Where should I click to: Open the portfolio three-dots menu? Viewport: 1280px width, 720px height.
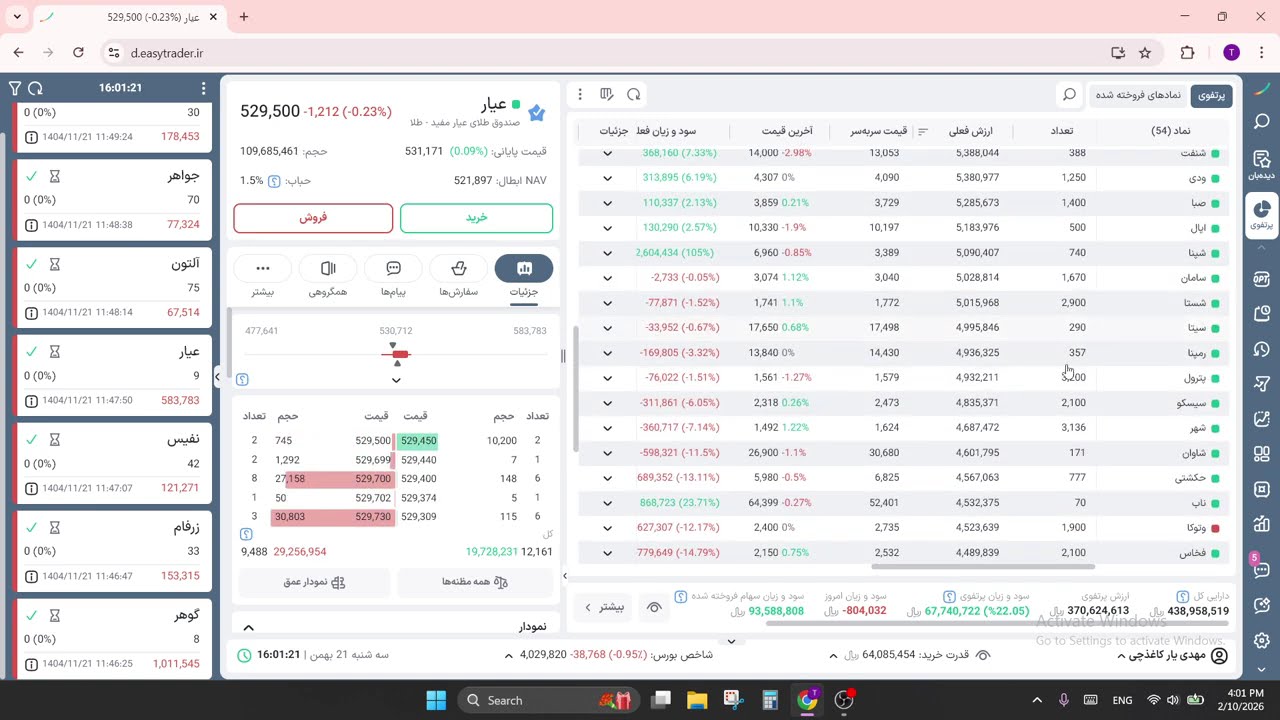[x=580, y=94]
